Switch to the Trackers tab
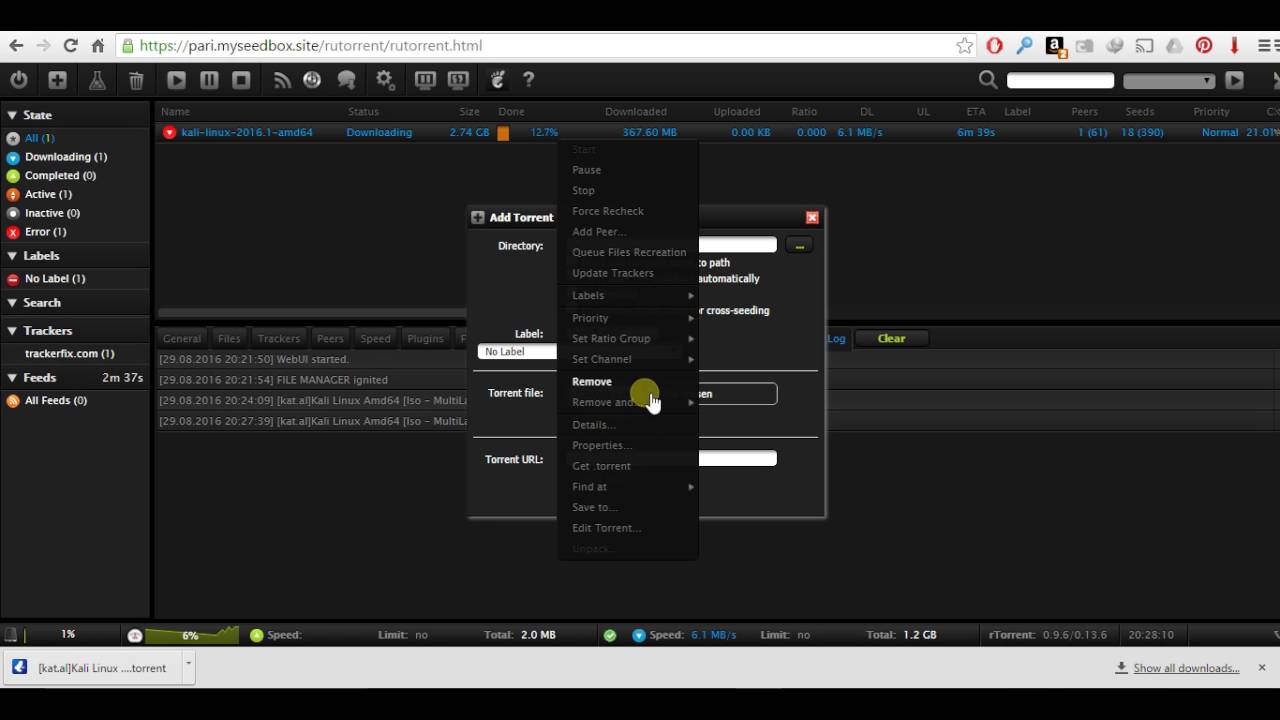The image size is (1280, 720). pyautogui.click(x=278, y=339)
